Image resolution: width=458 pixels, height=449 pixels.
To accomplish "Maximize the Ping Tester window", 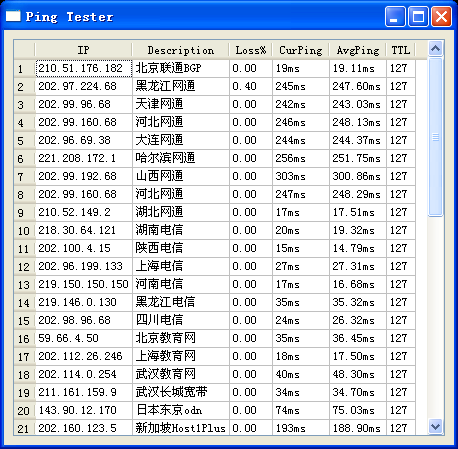I will point(418,16).
